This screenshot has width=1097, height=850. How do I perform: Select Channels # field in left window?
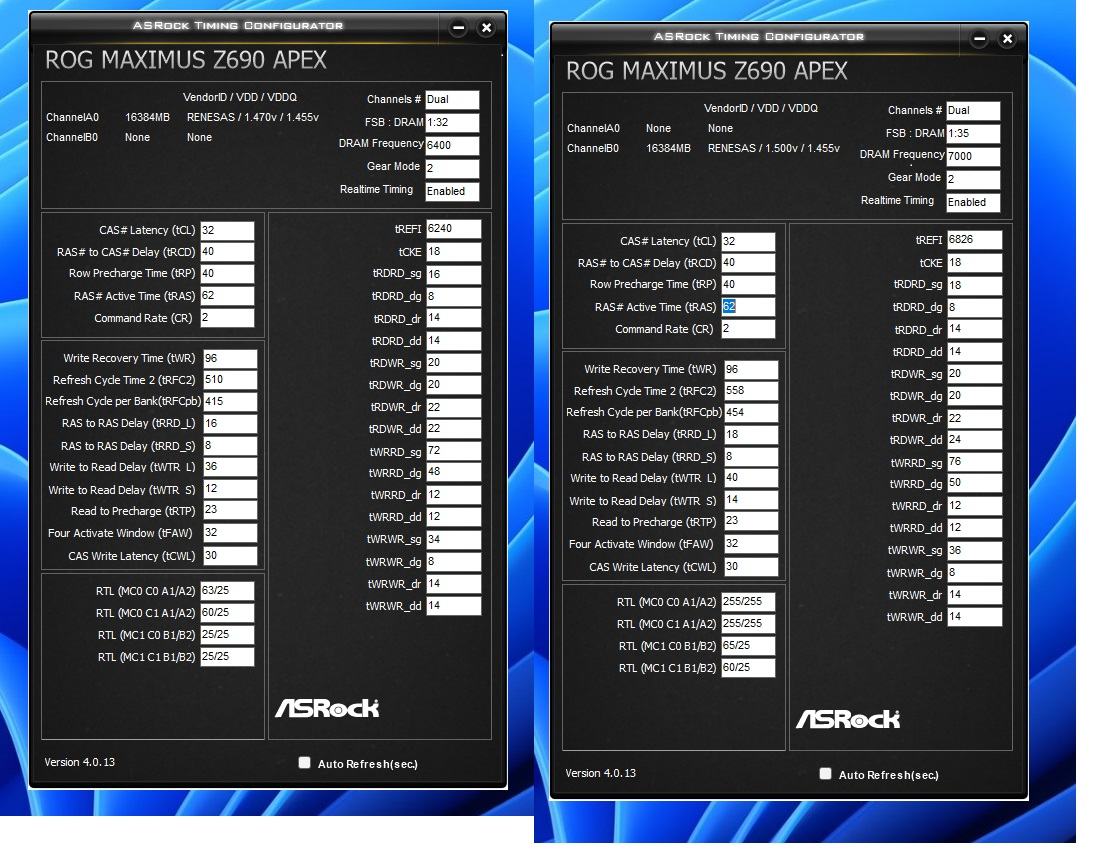[x=452, y=99]
